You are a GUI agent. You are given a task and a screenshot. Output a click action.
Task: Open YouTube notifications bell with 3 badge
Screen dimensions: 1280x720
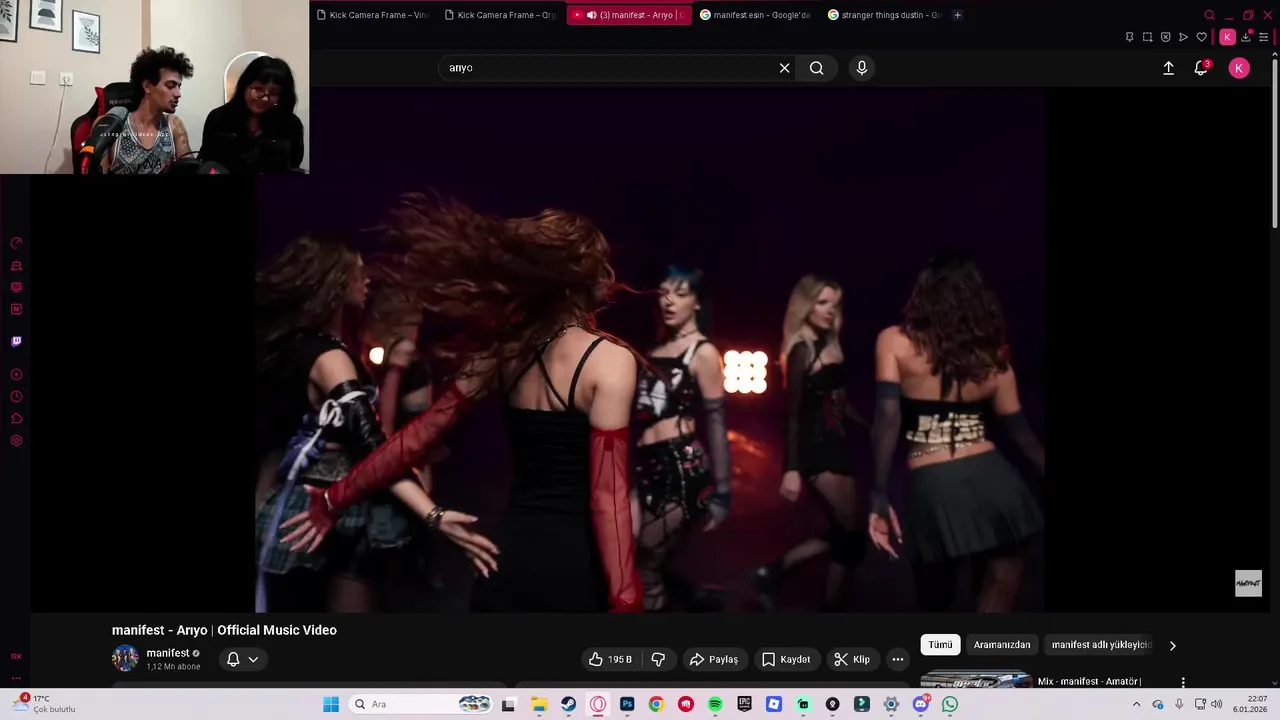[1201, 68]
